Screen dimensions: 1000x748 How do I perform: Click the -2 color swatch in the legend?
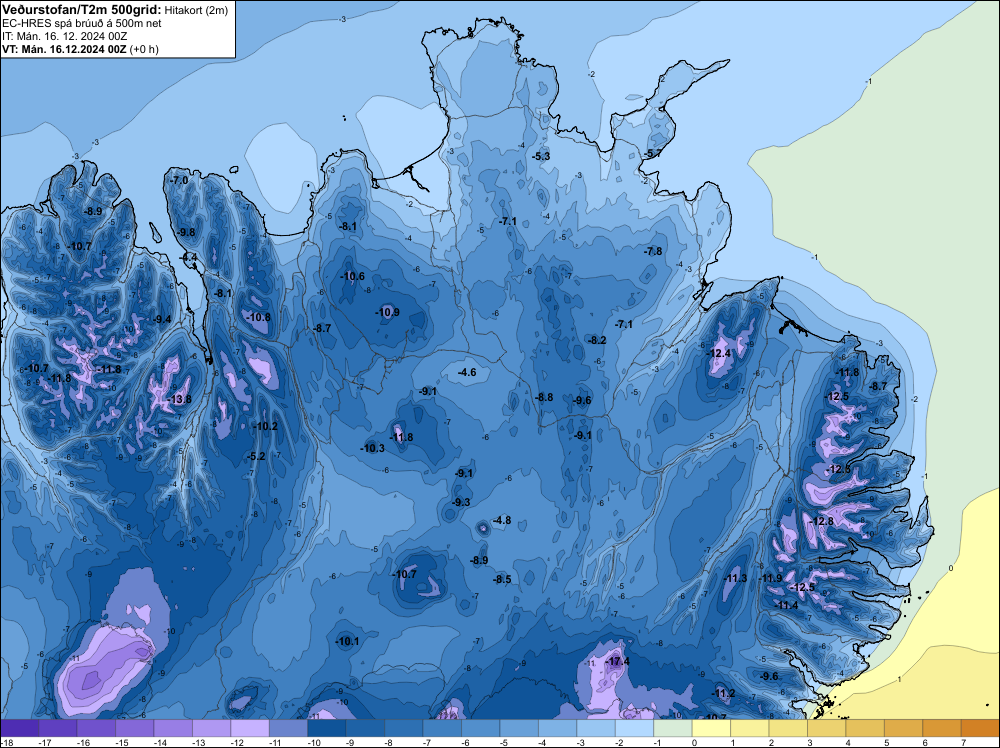click(x=635, y=728)
